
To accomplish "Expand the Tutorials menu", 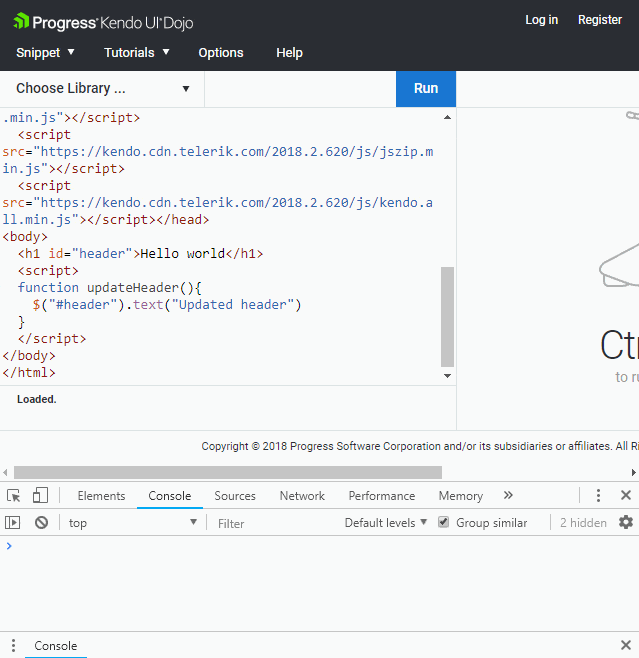I will (x=137, y=52).
